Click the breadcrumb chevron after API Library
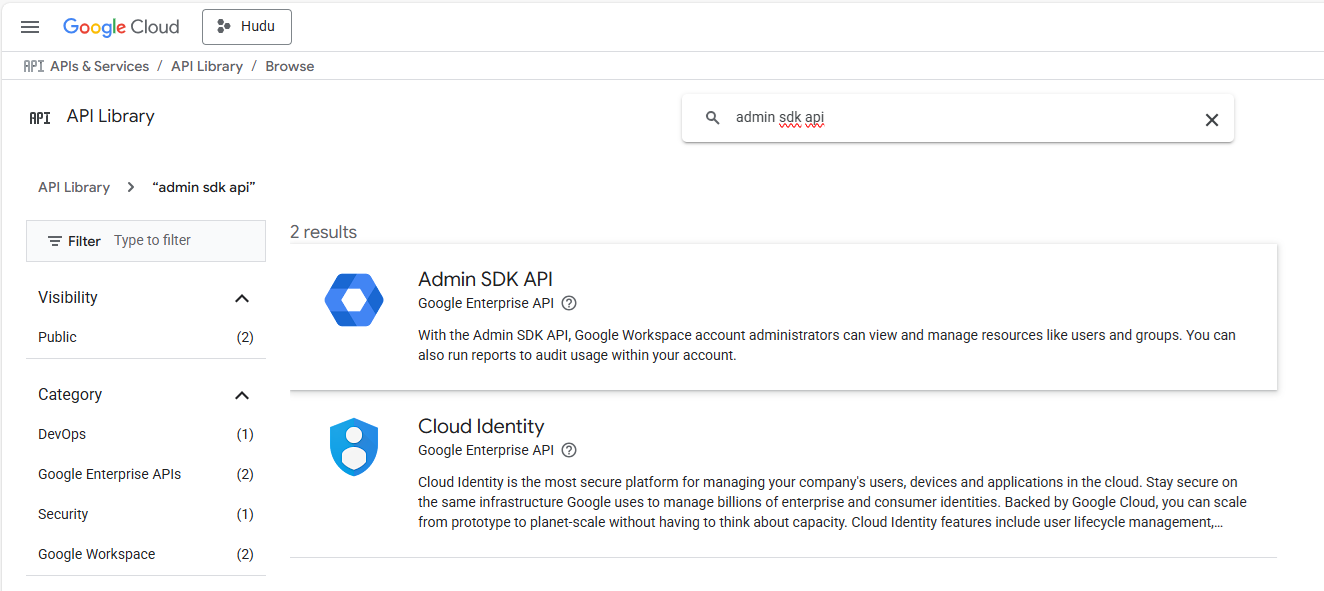1324x591 pixels. point(131,187)
